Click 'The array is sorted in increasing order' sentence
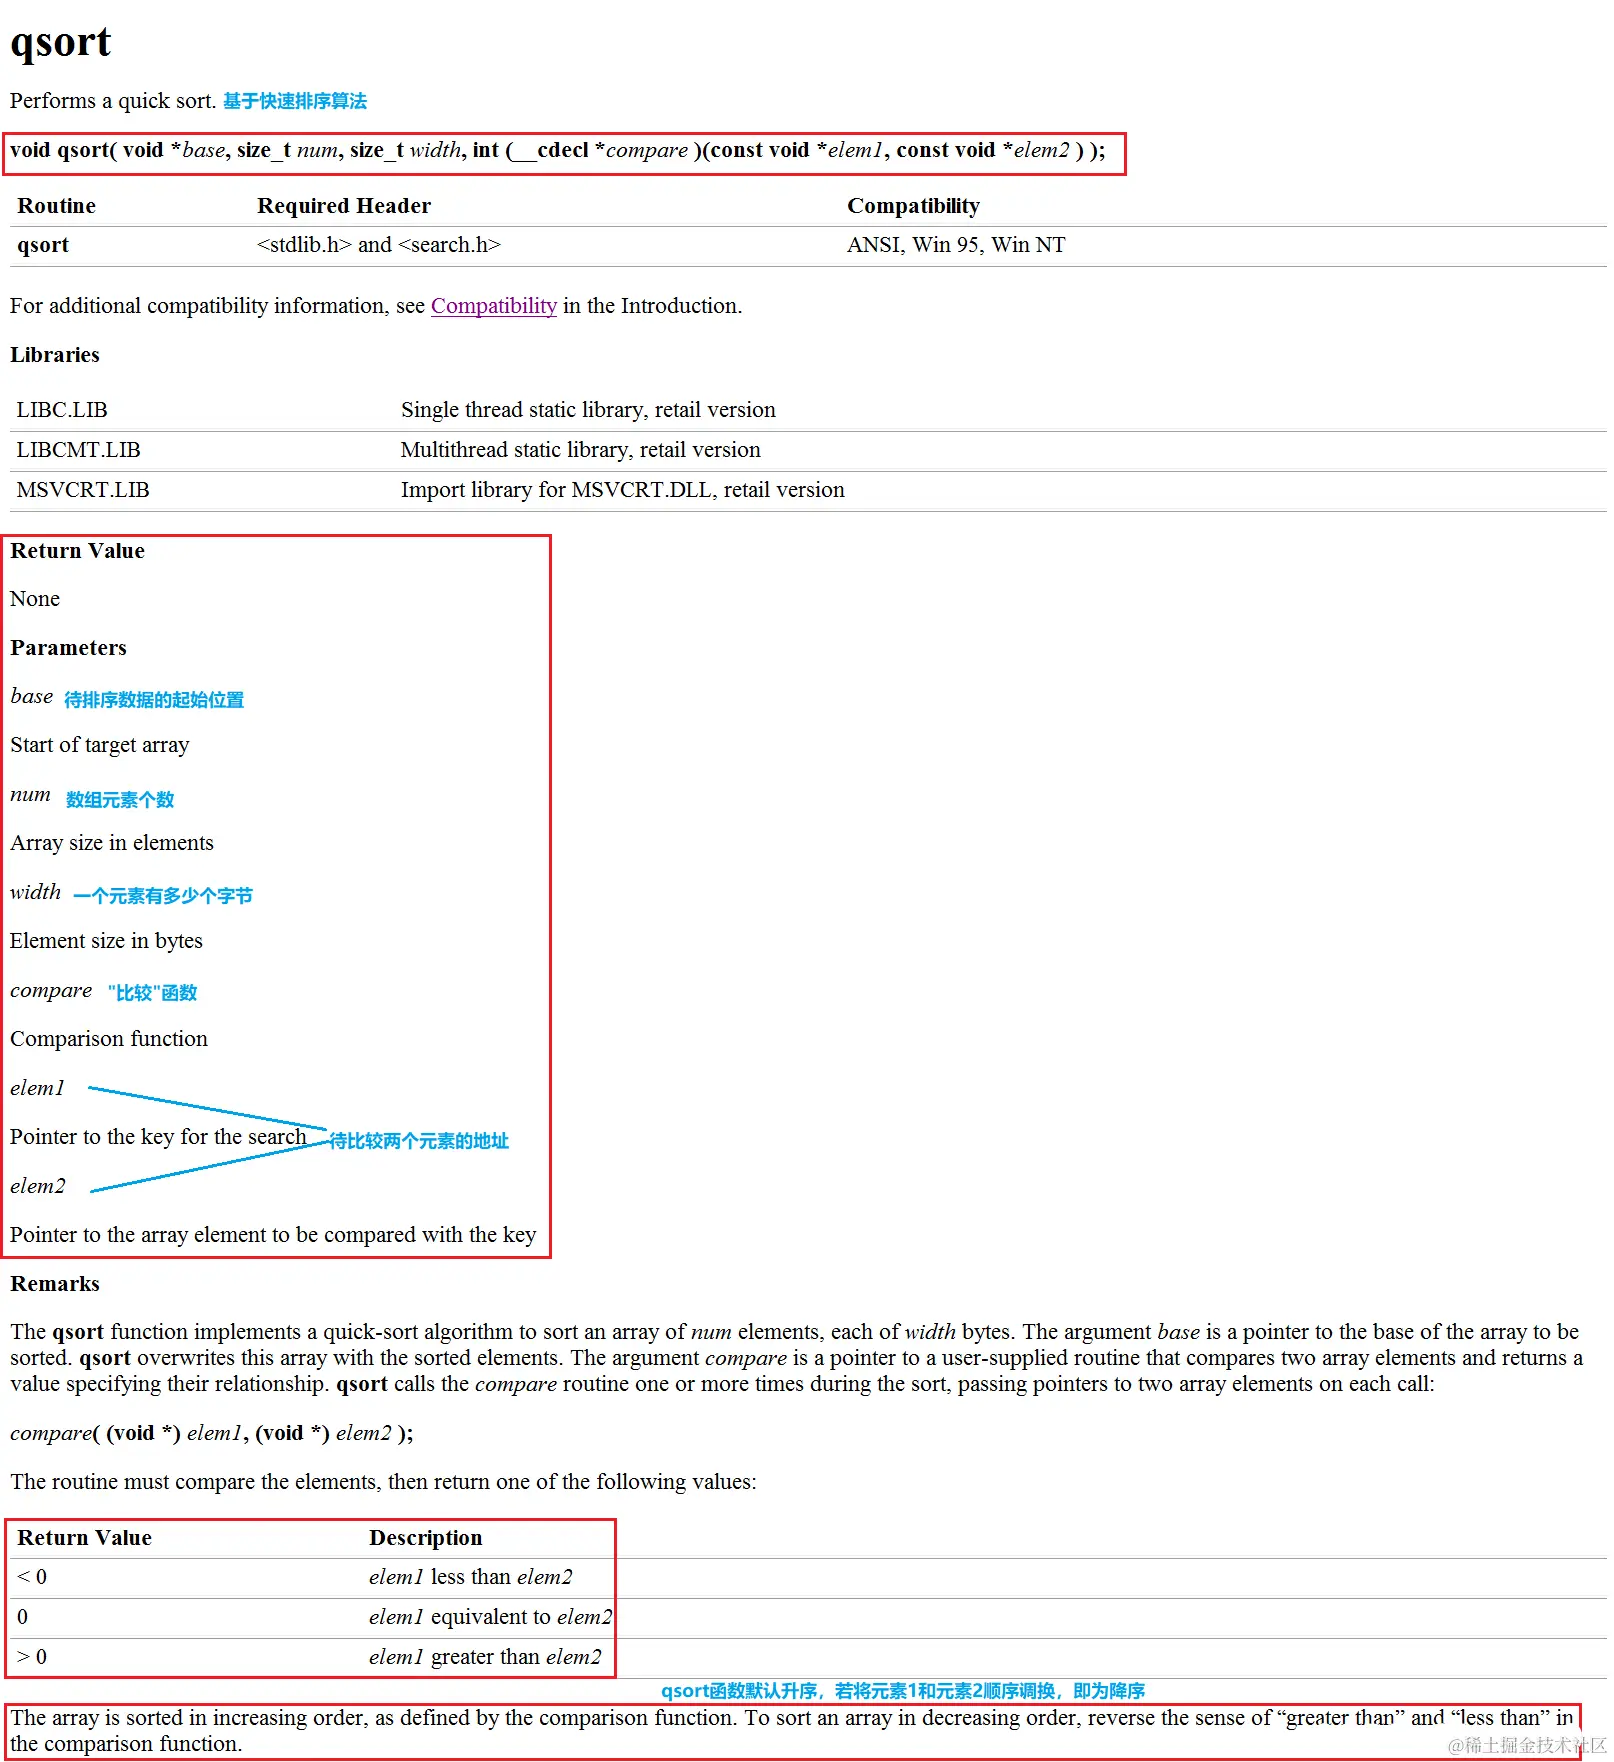Viewport: 1614px width, 1762px height. pyautogui.click(x=792, y=1731)
